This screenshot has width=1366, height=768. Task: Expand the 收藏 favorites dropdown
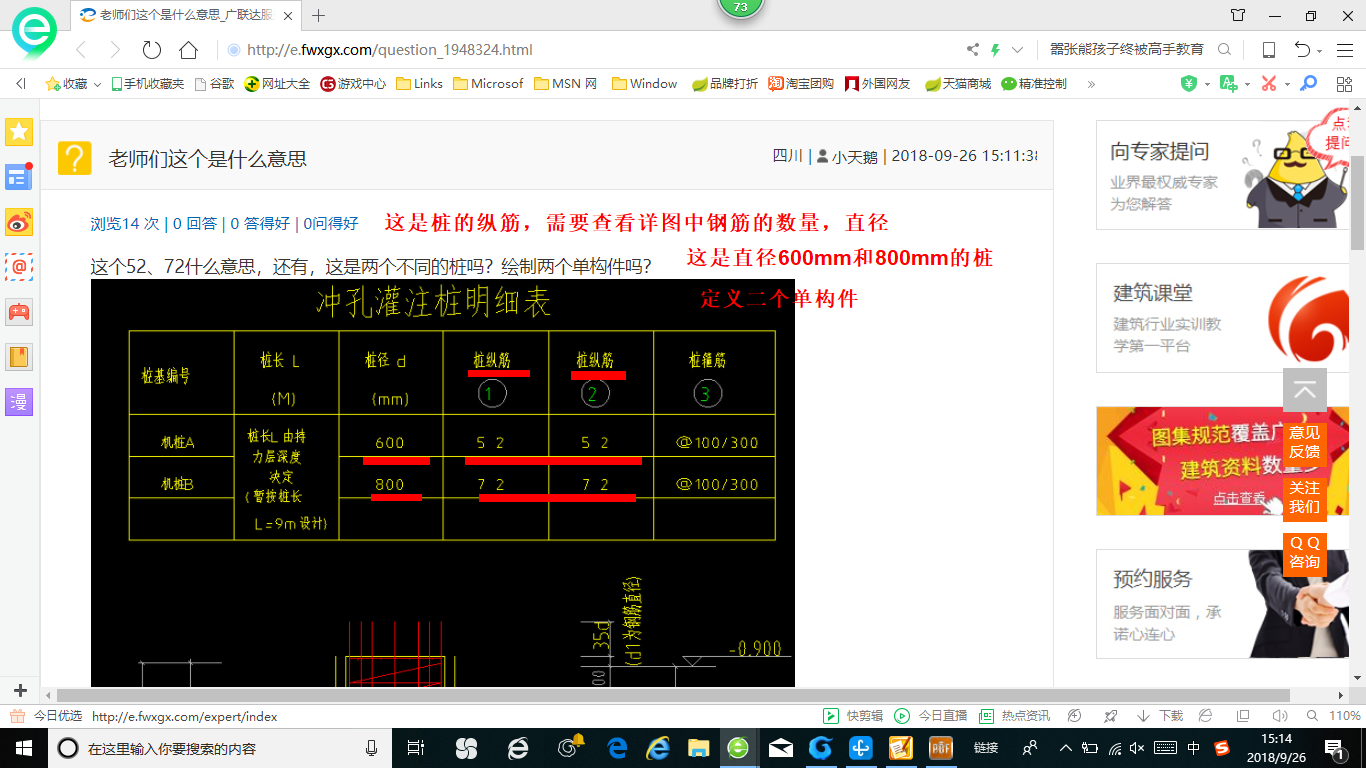[97, 85]
